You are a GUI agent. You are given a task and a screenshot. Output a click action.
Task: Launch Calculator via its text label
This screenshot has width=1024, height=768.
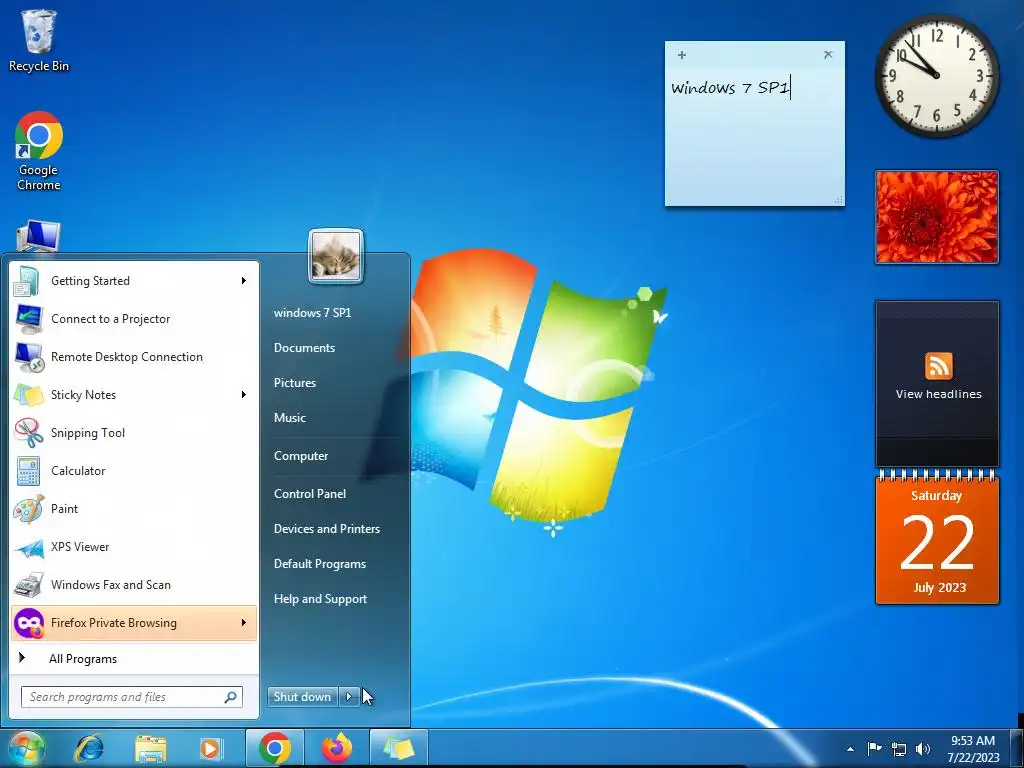78,471
